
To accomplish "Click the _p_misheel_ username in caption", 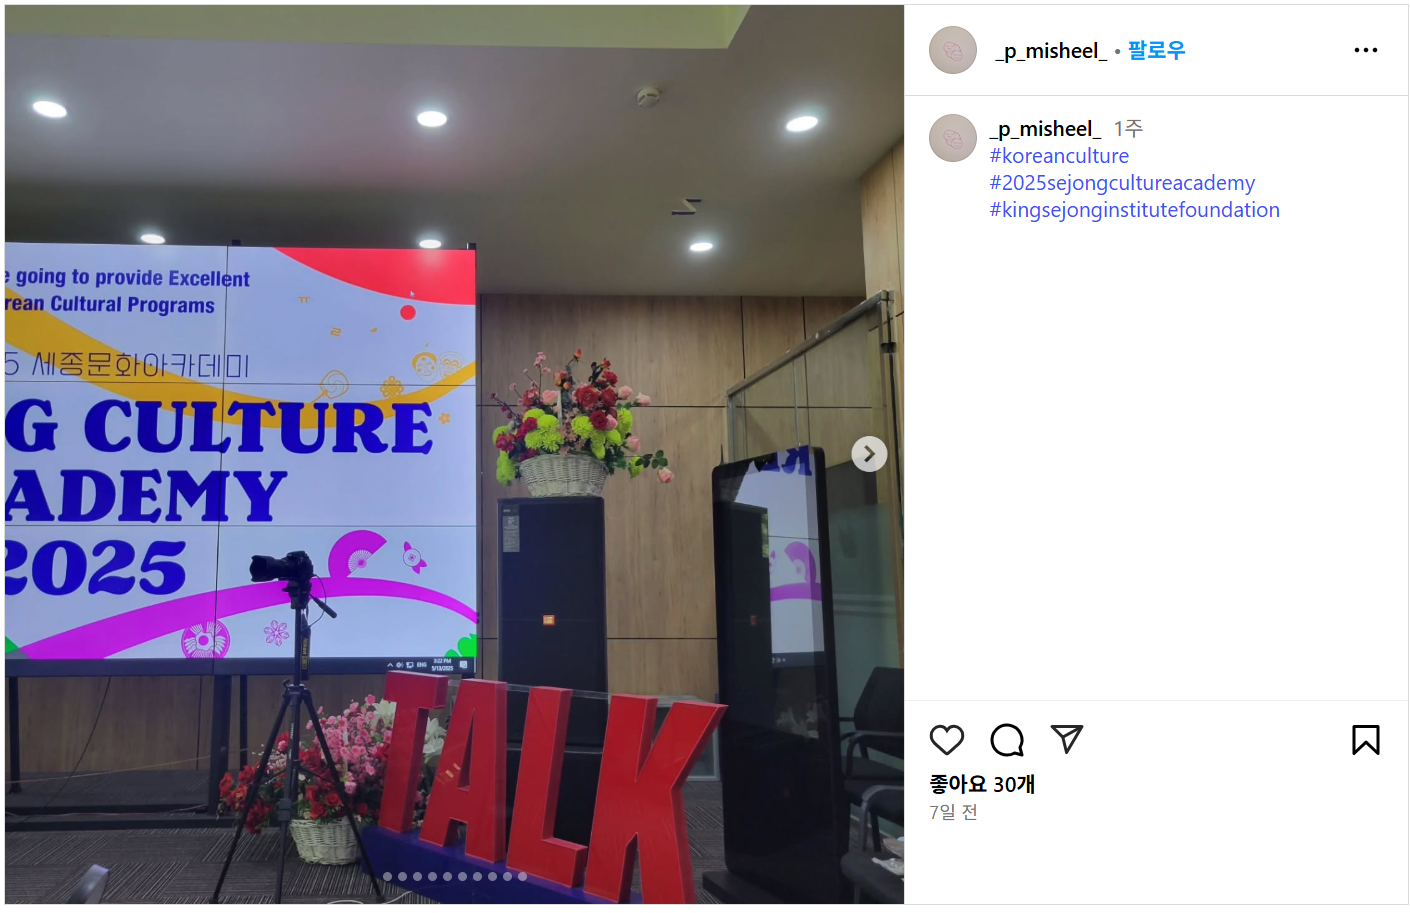I will pos(1045,129).
